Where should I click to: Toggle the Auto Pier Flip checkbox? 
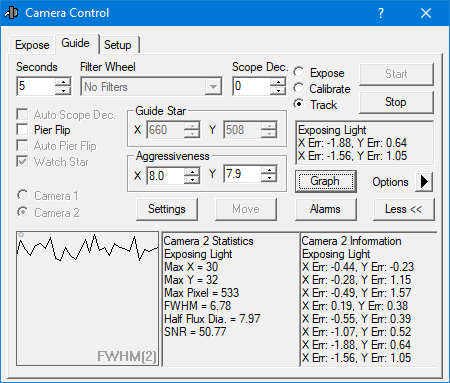tap(22, 146)
